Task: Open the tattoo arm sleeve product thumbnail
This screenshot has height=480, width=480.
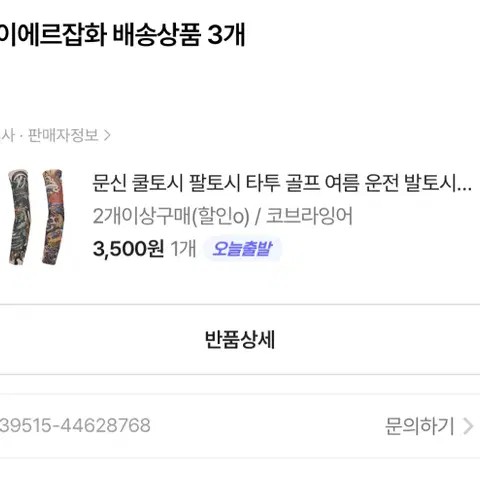Action: (36, 217)
